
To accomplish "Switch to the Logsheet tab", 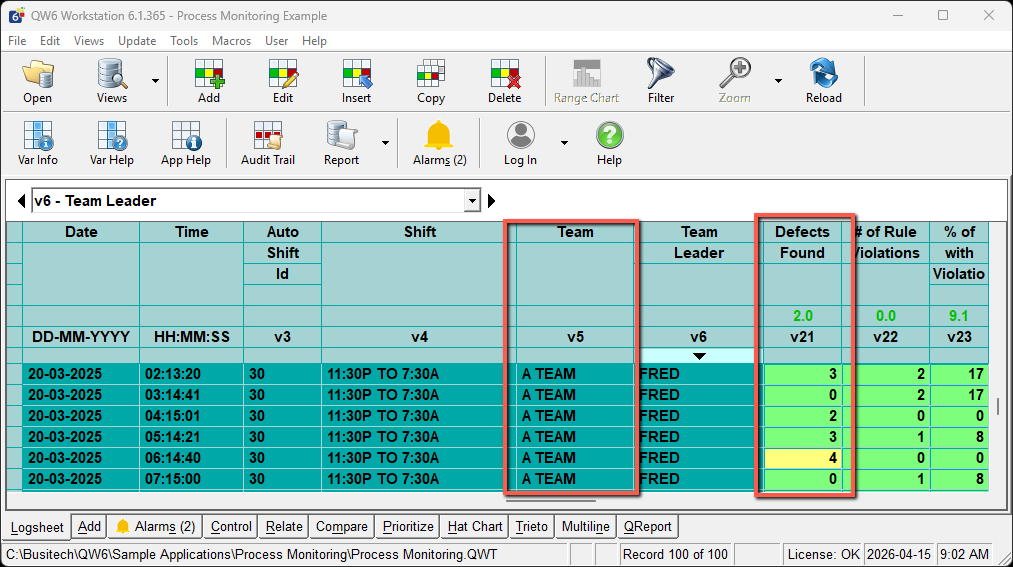I will (37, 527).
